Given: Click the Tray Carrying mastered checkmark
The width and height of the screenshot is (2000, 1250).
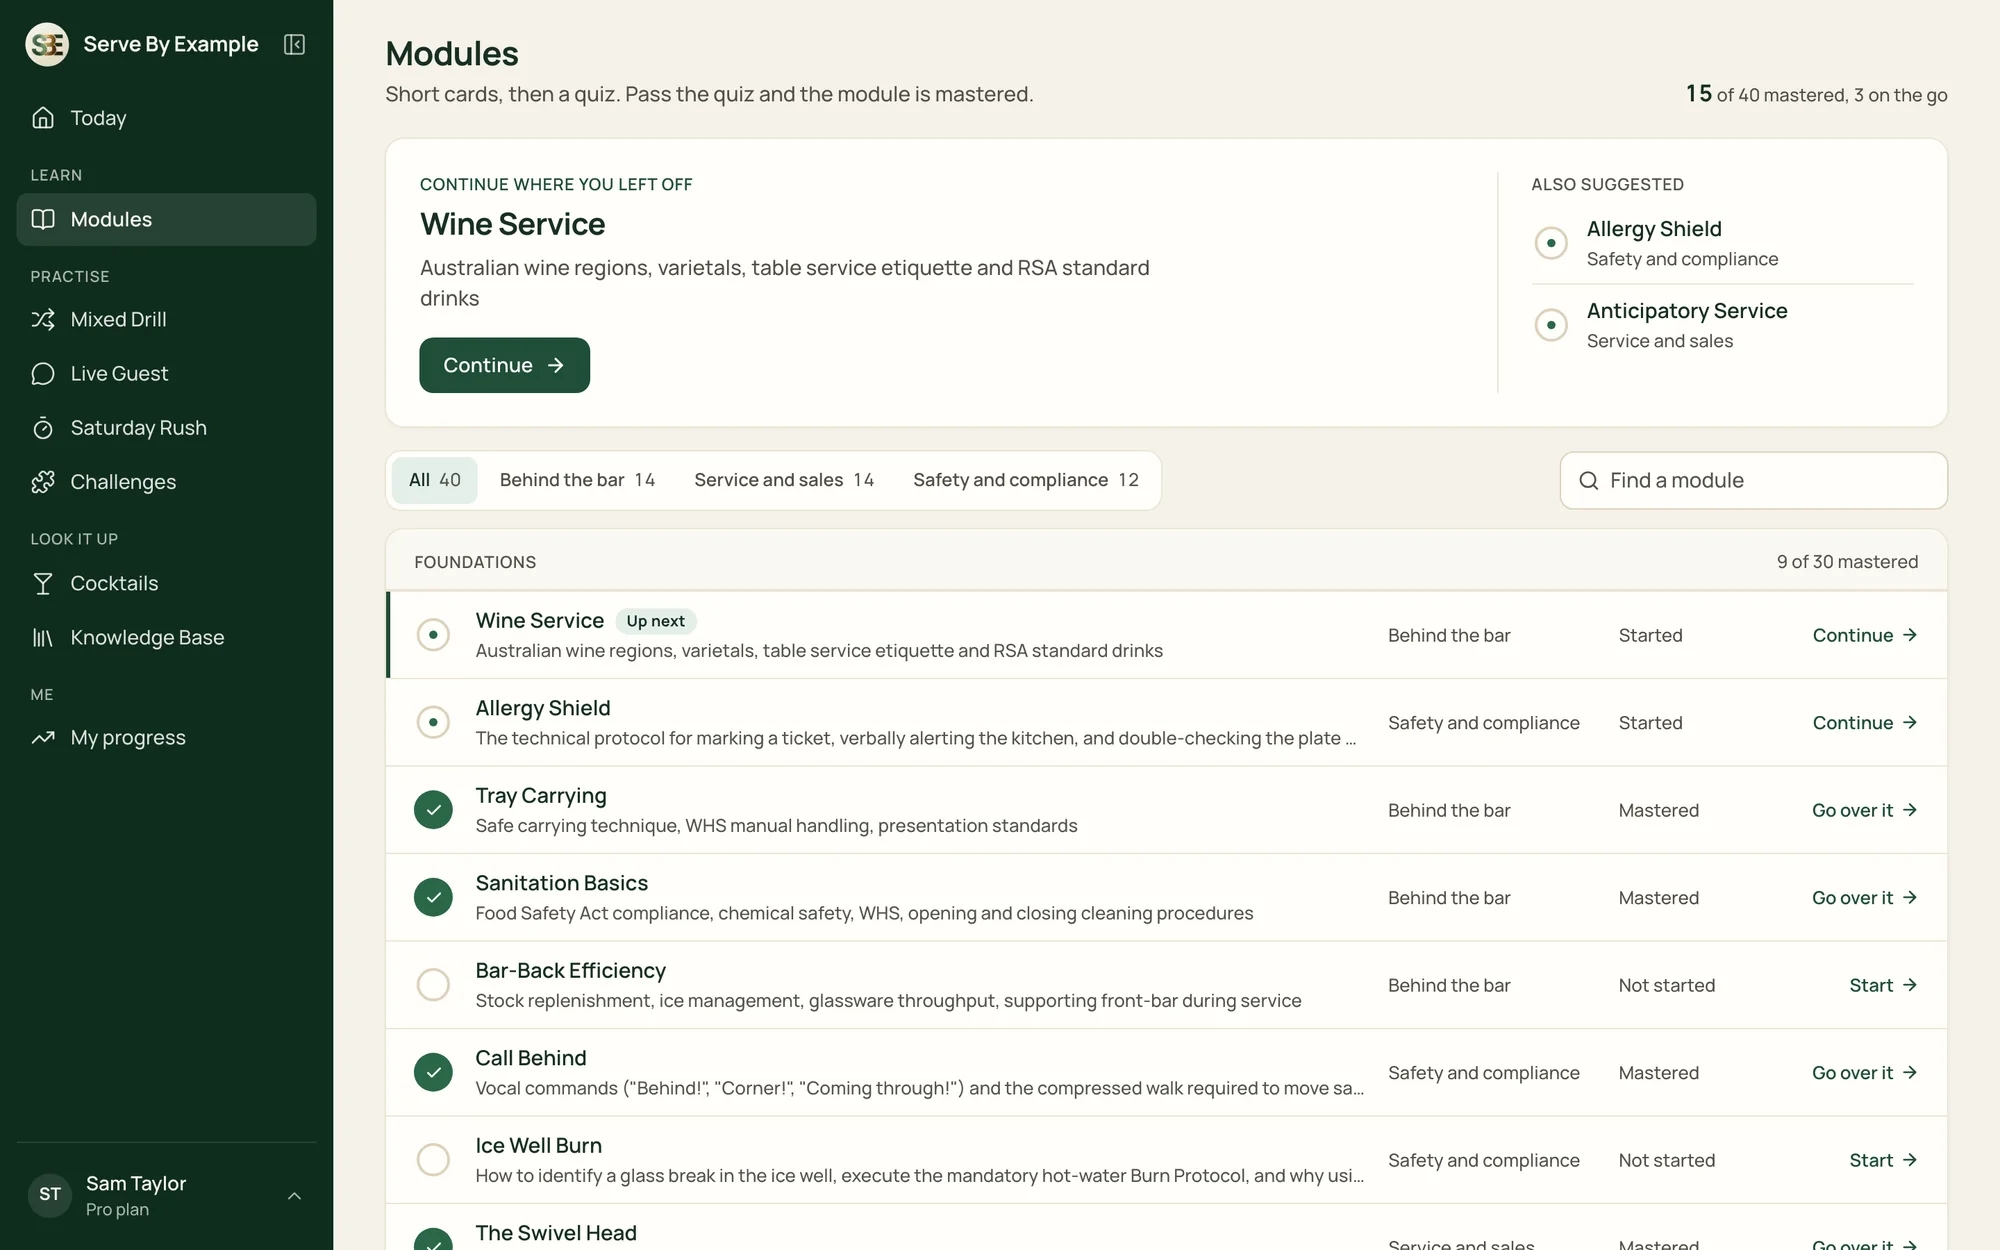Looking at the screenshot, I should coord(433,810).
